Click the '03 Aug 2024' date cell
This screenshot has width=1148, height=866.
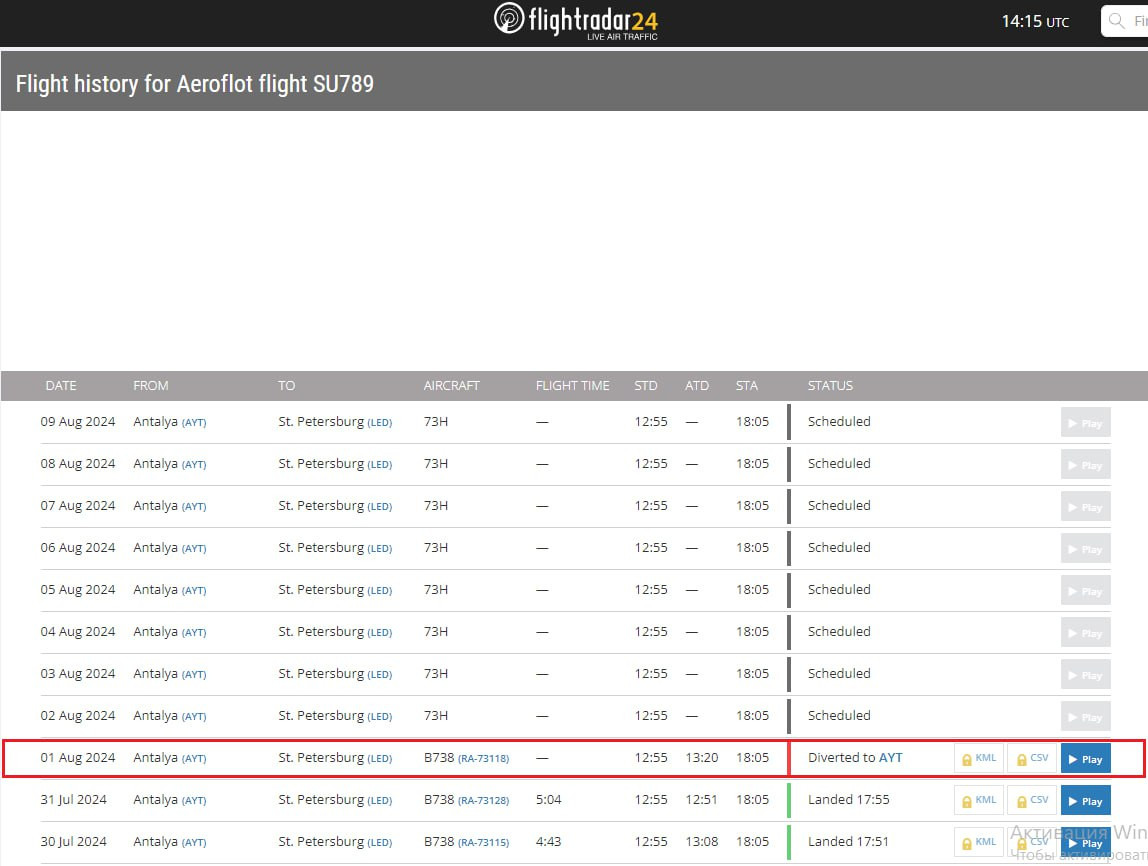(x=78, y=673)
